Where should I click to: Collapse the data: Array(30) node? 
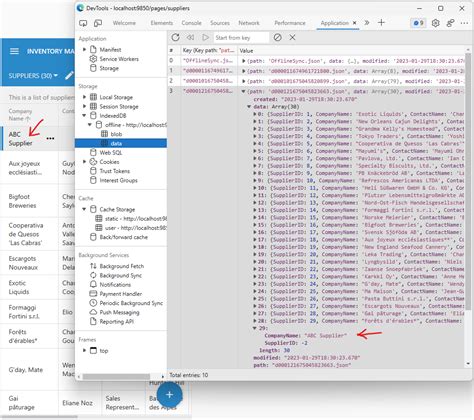tap(249, 107)
